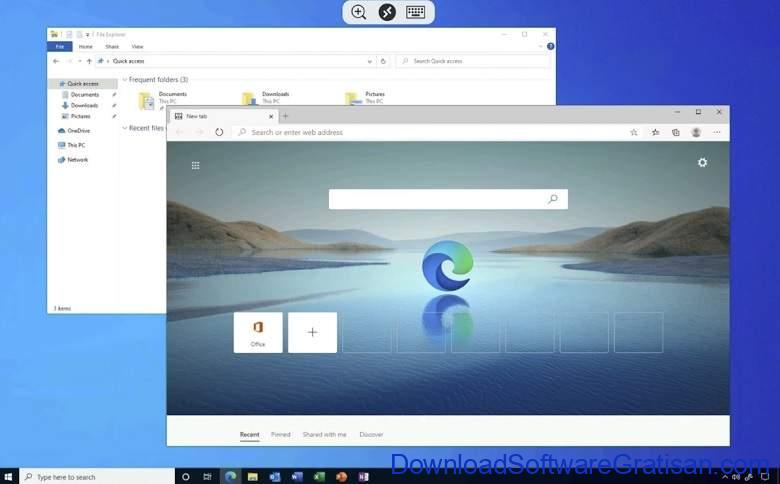The image size is (780, 484).
Task: Collapse the Recent files group
Action: 125,128
